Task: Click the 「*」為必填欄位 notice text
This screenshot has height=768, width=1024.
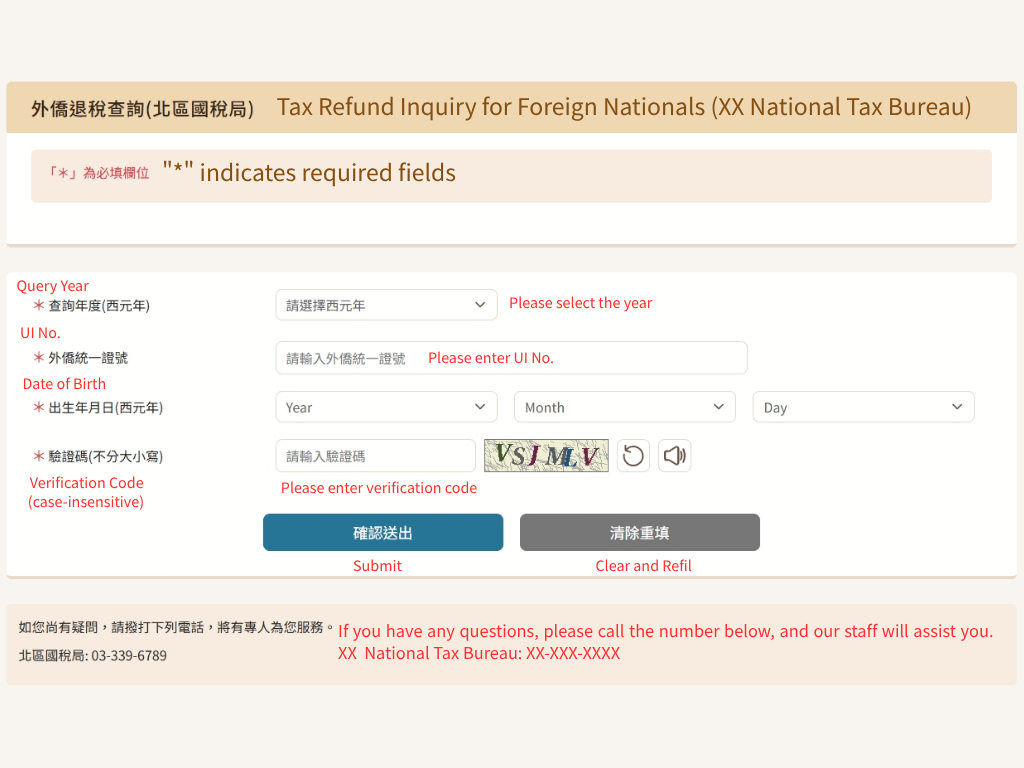Action: tap(99, 173)
